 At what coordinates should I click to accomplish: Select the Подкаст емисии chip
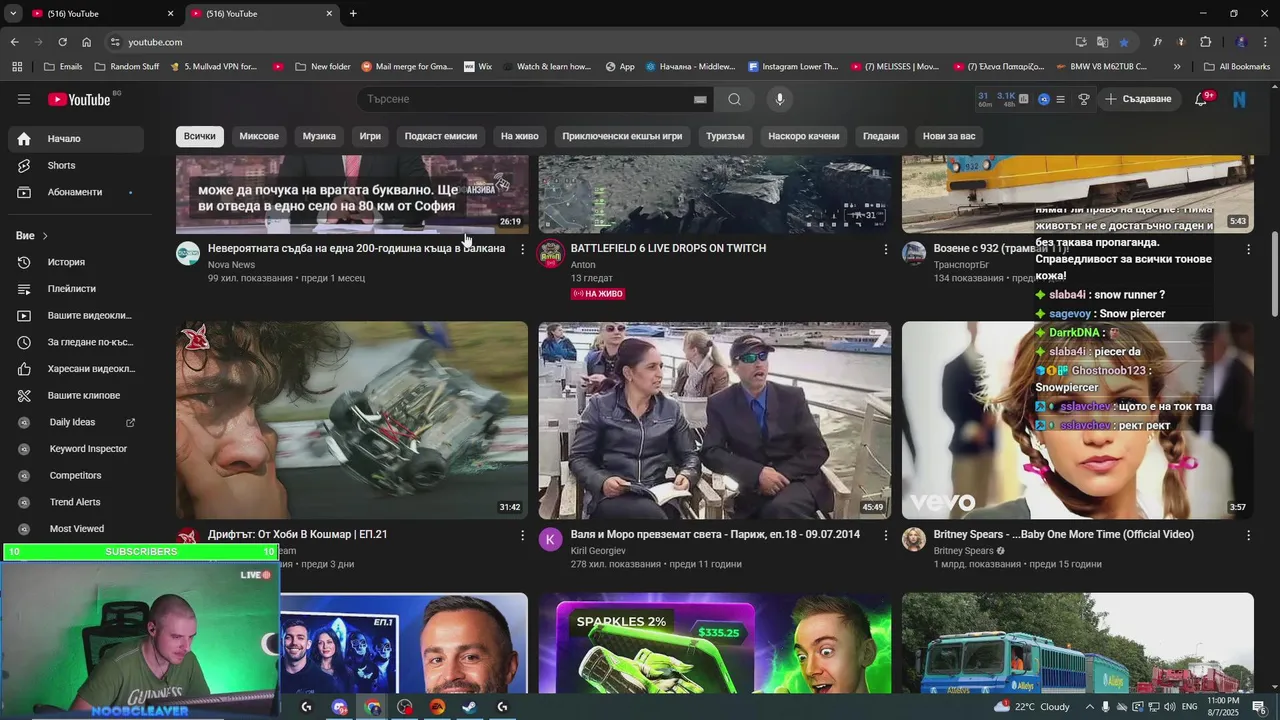tap(441, 136)
